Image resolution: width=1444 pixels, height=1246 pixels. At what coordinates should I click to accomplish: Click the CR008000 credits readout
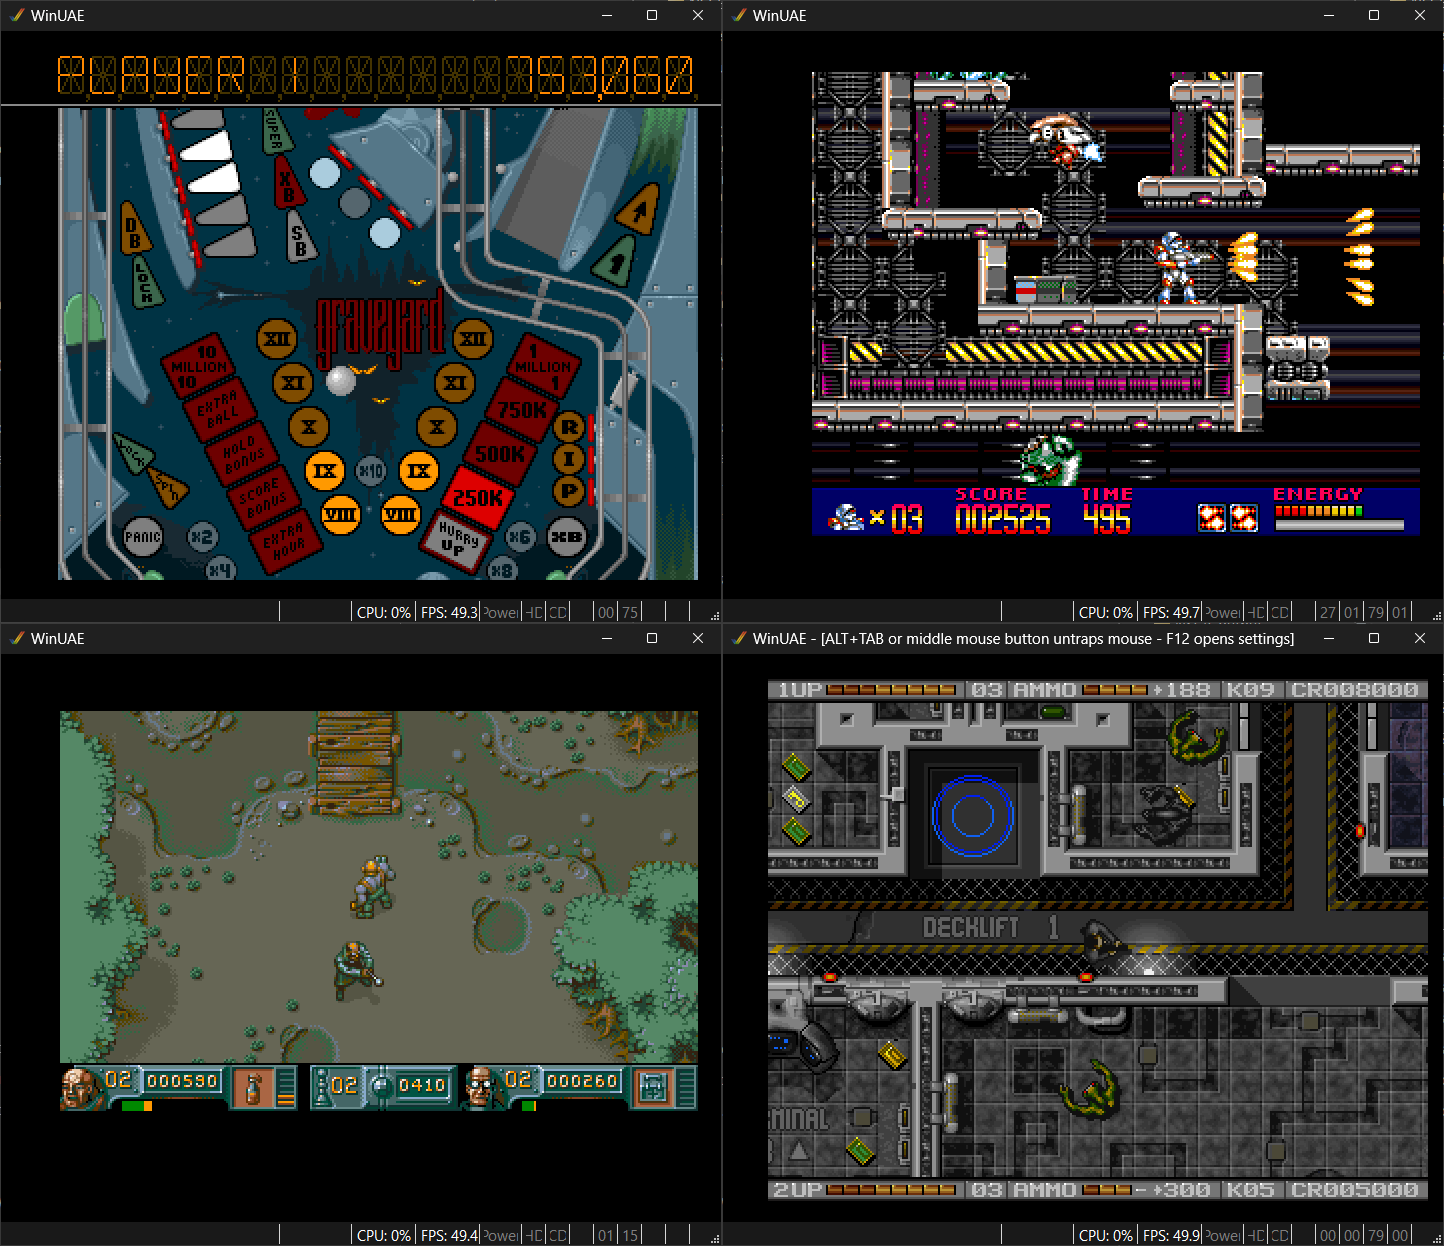[1355, 690]
